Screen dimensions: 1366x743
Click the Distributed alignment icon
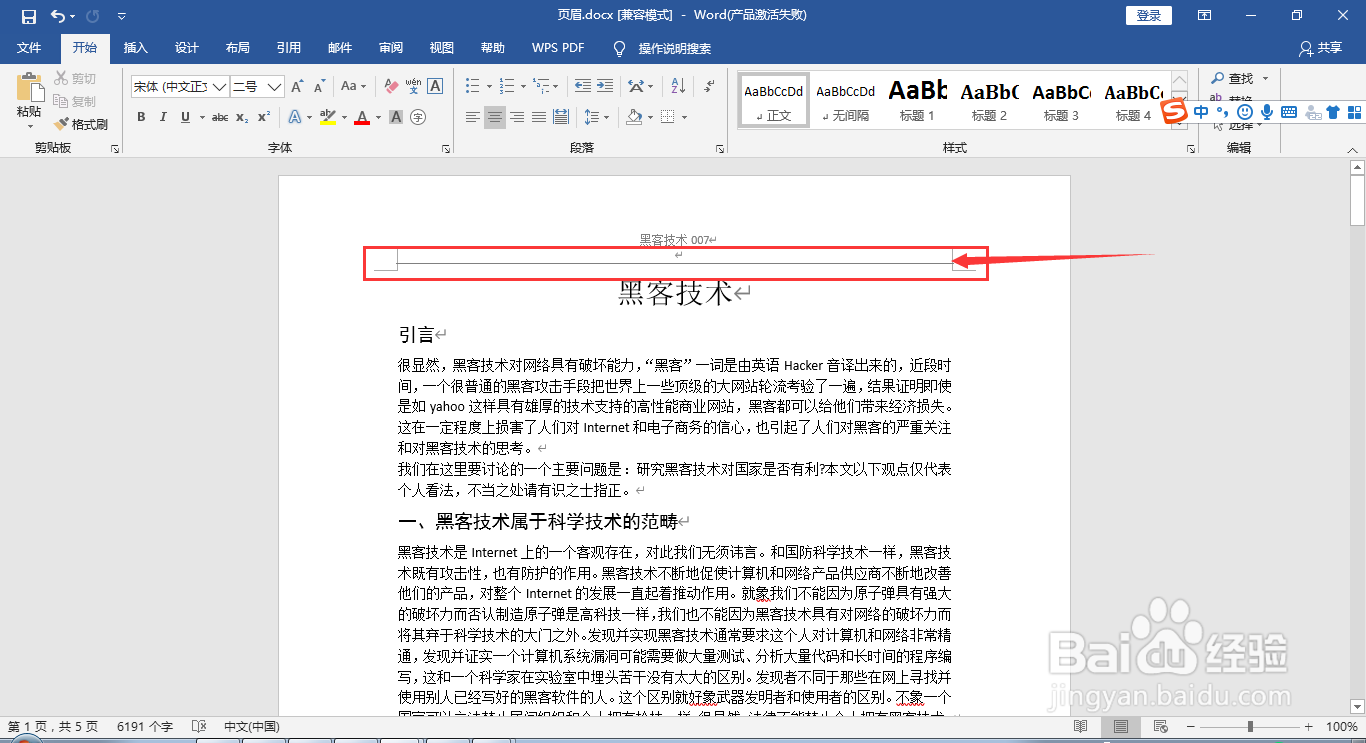(x=561, y=117)
